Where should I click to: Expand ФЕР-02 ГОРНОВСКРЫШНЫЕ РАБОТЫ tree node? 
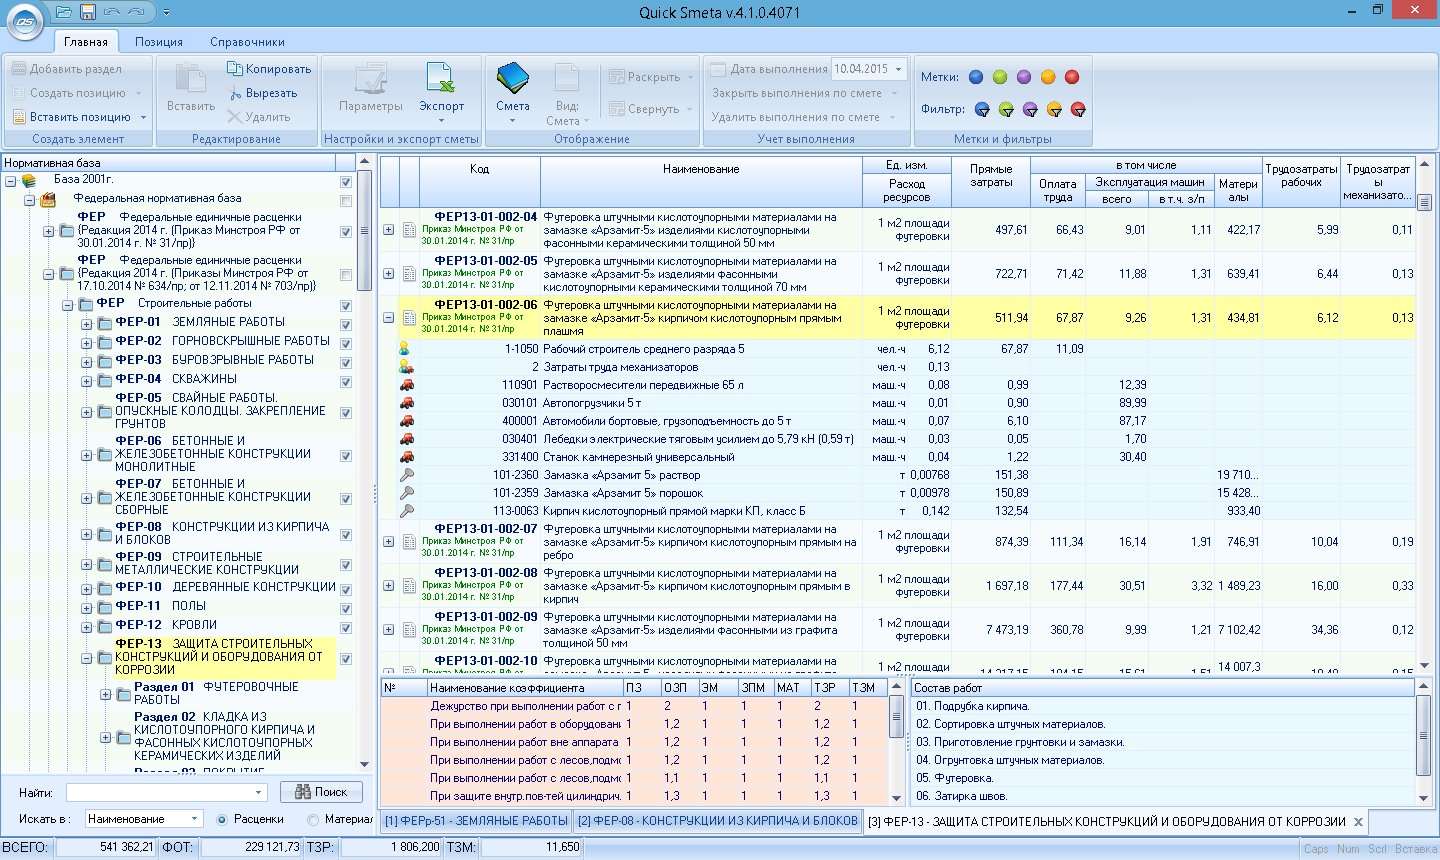[86, 343]
